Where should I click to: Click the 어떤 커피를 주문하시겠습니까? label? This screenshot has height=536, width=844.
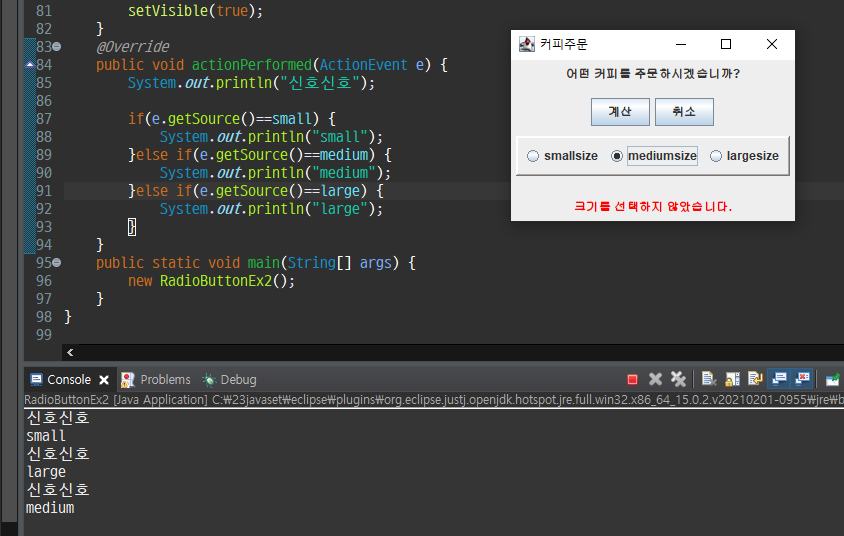pyautogui.click(x=653, y=74)
